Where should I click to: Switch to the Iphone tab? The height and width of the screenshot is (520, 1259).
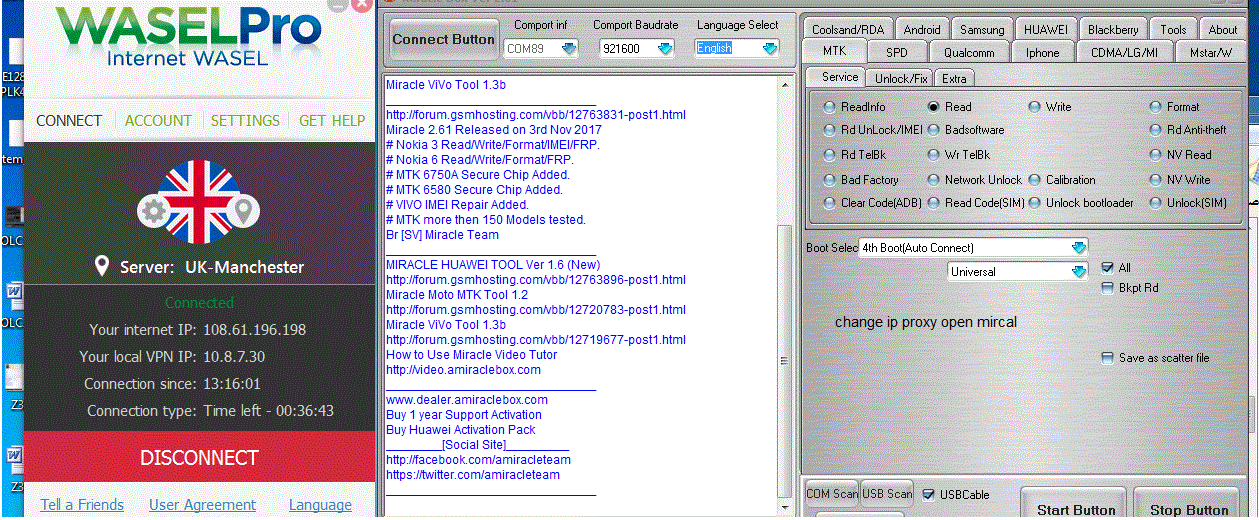pyautogui.click(x=1043, y=52)
